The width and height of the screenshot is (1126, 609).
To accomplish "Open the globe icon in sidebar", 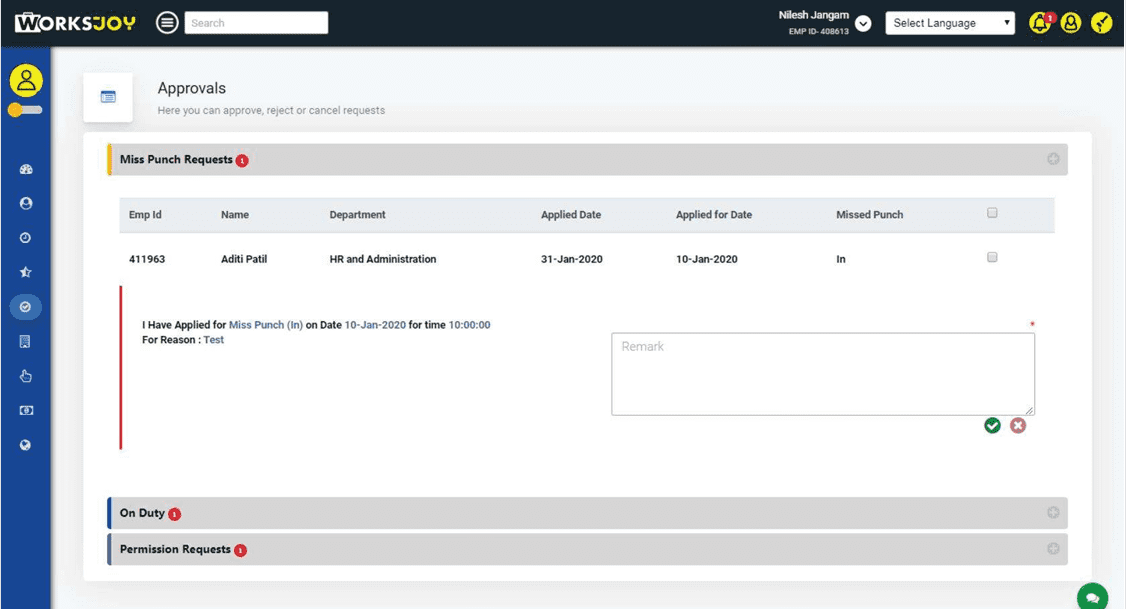I will click(26, 445).
